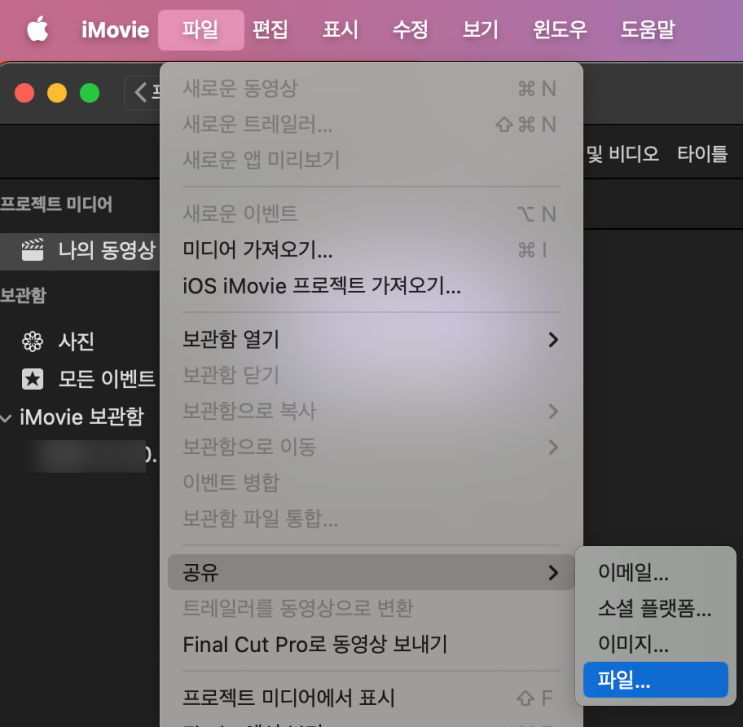Click the 공유 submenu item
The width and height of the screenshot is (743, 727).
click(x=371, y=572)
